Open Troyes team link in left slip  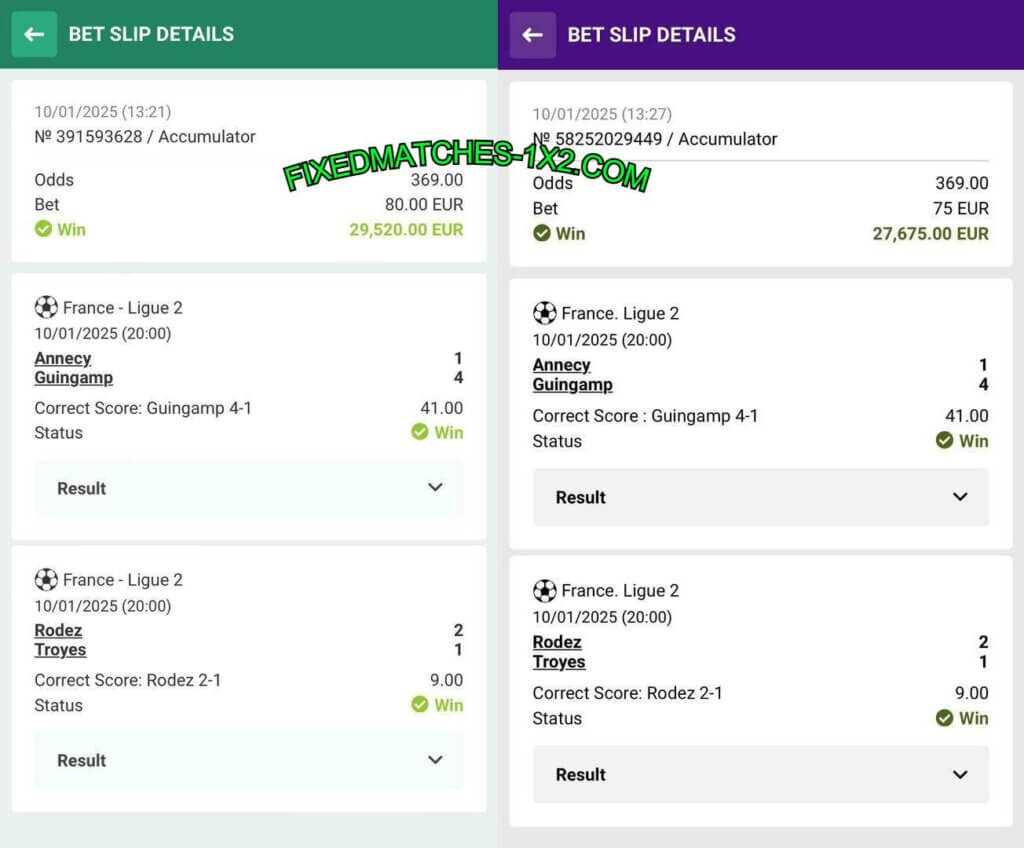click(x=60, y=650)
